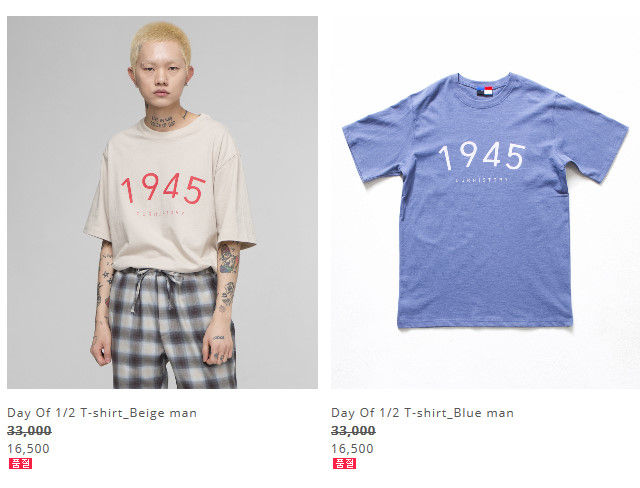
Task: Open the beige T-shirt model photo
Action: (x=162, y=202)
